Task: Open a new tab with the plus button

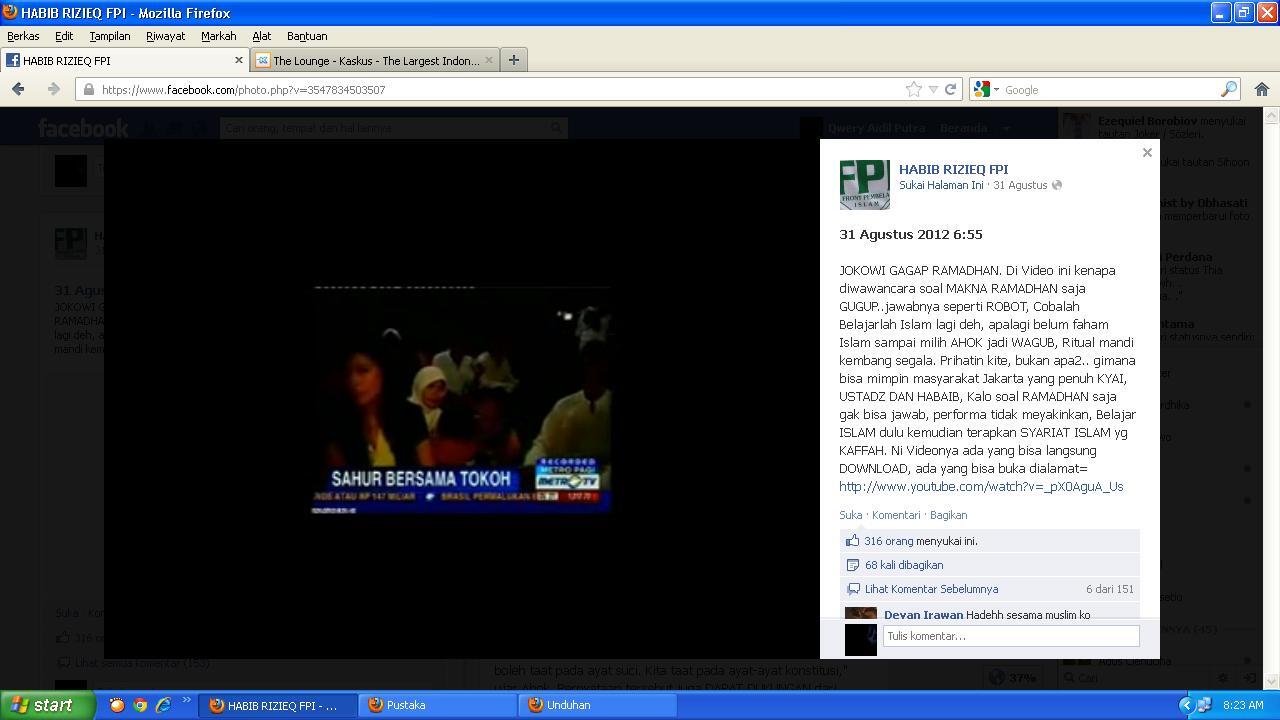Action: 514,60
